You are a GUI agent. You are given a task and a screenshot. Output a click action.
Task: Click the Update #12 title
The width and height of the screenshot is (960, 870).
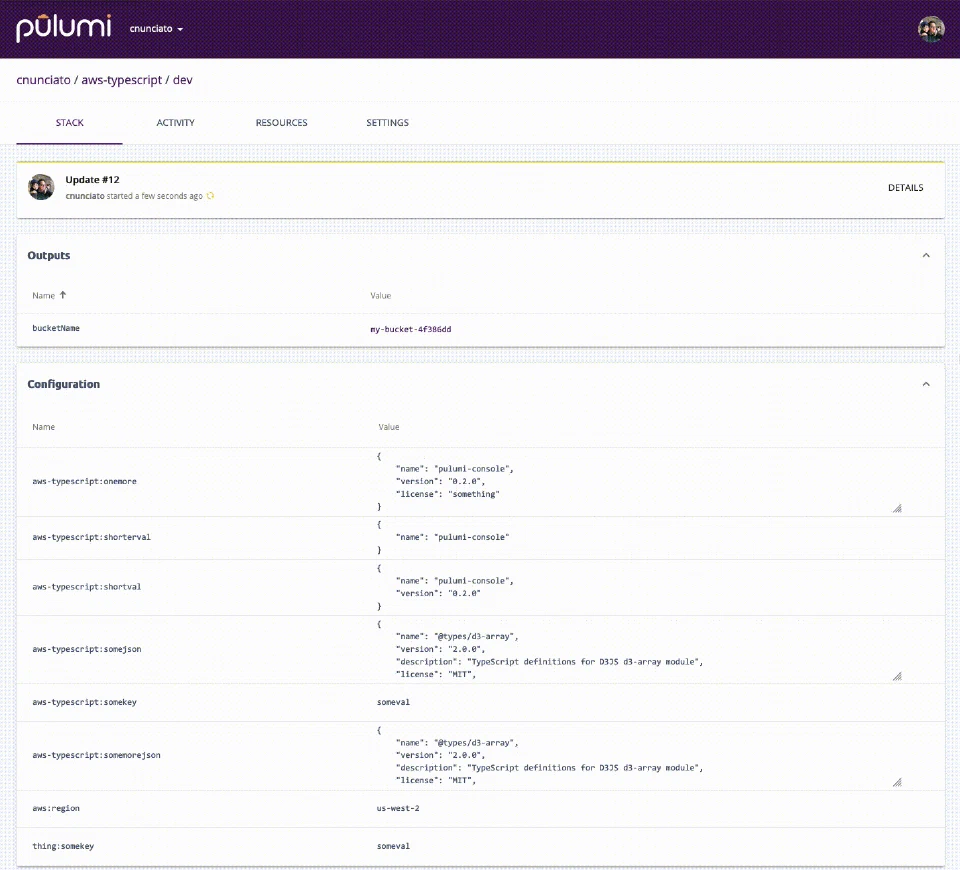pyautogui.click(x=92, y=179)
